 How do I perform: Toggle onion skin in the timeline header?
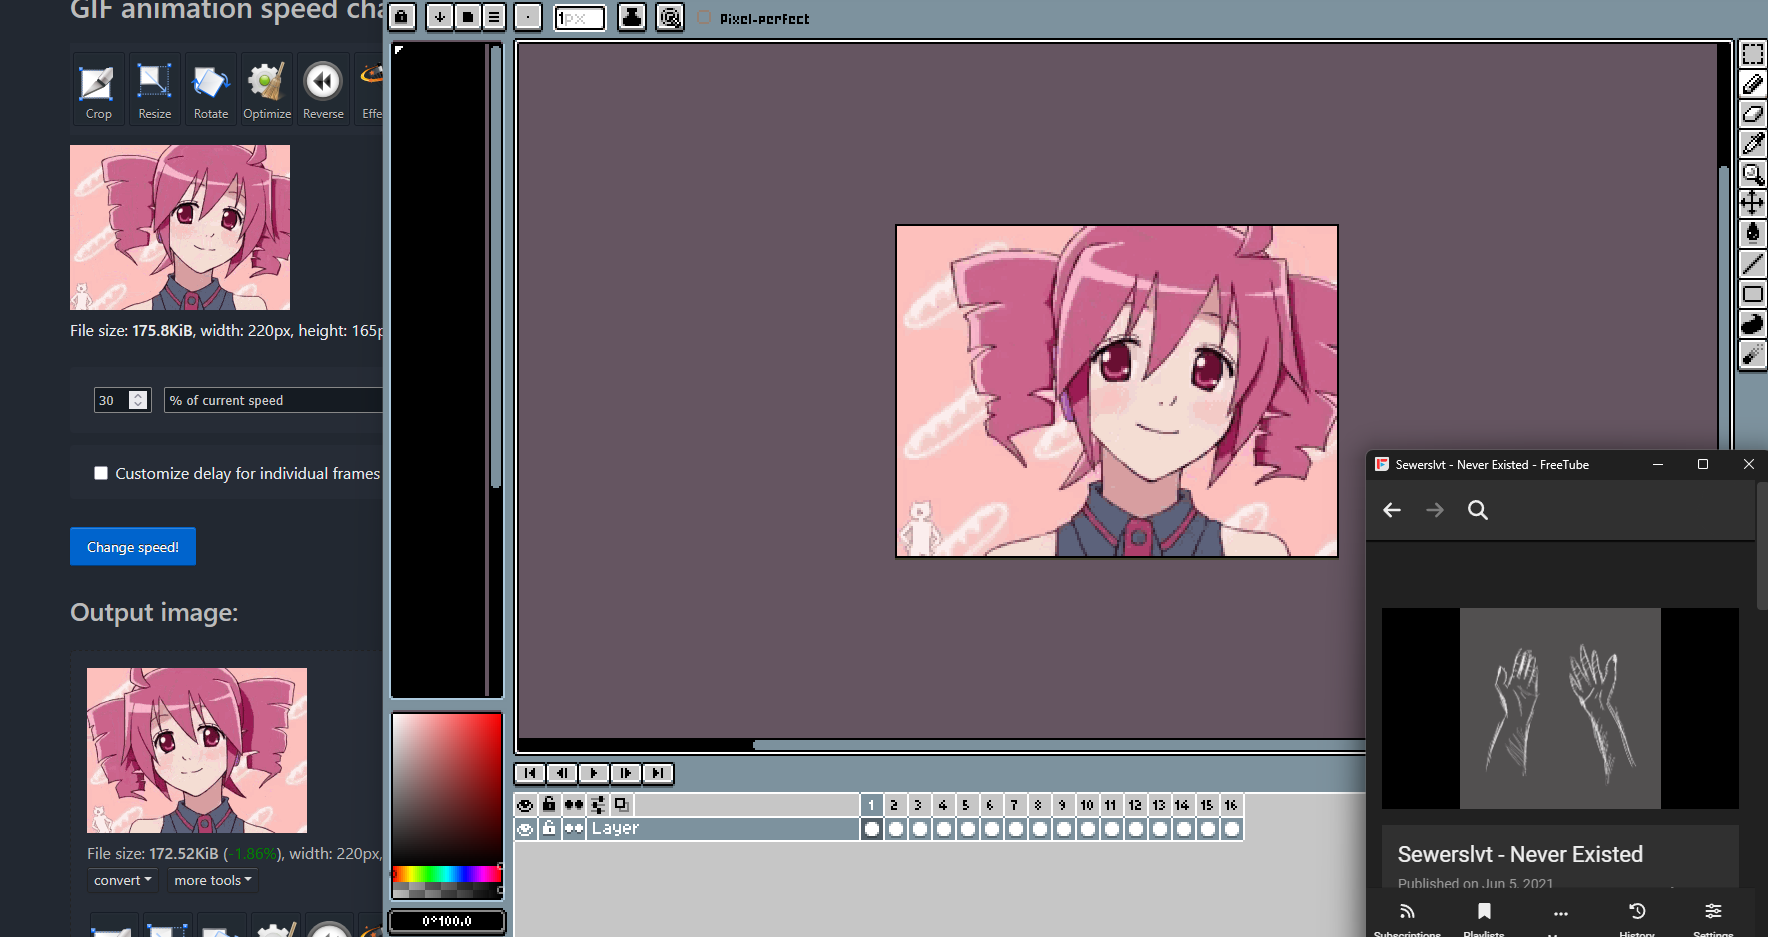[621, 805]
